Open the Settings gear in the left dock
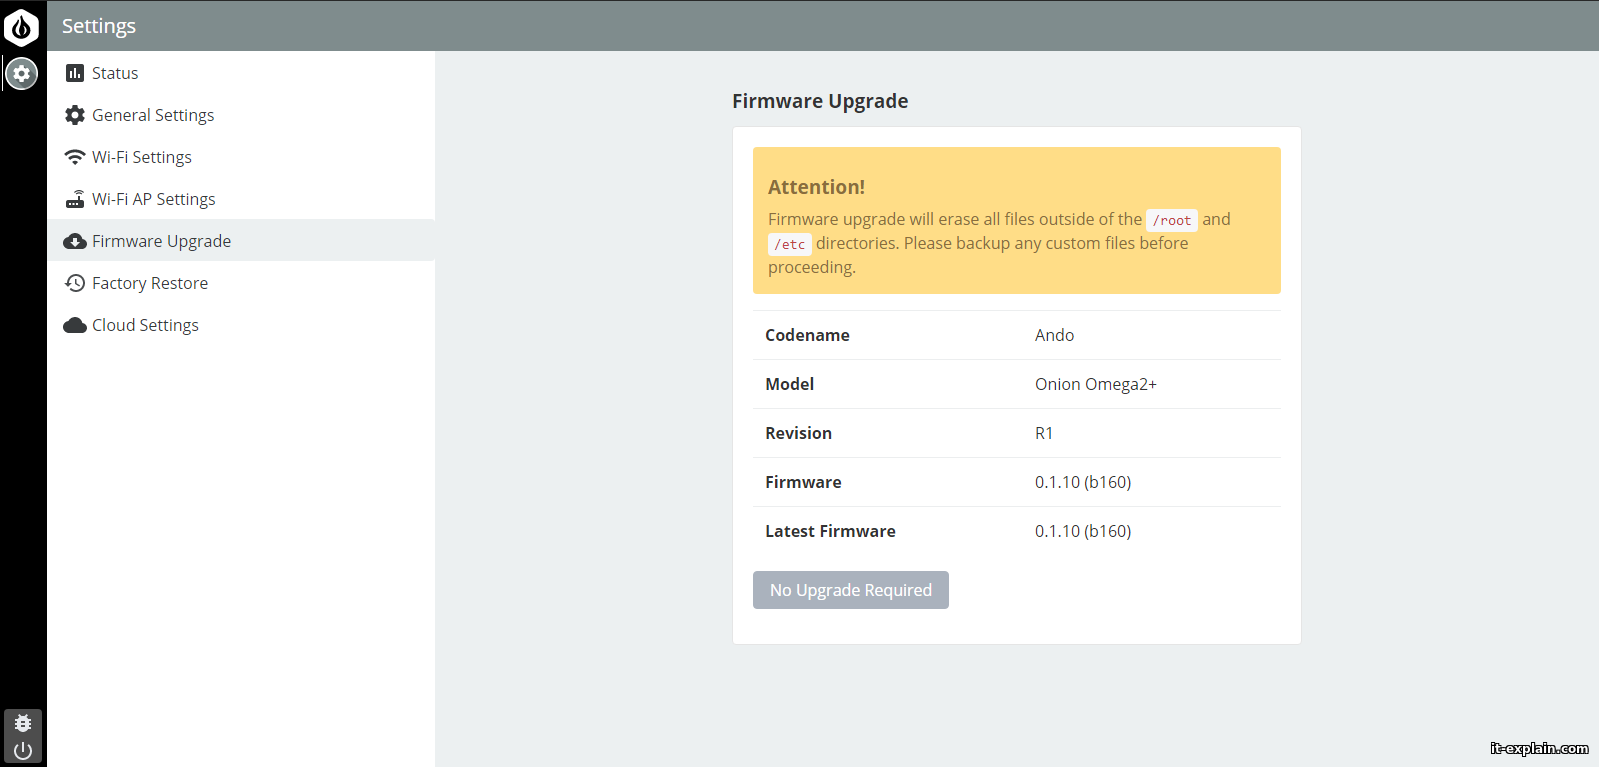This screenshot has height=767, width=1599. click(x=22, y=73)
